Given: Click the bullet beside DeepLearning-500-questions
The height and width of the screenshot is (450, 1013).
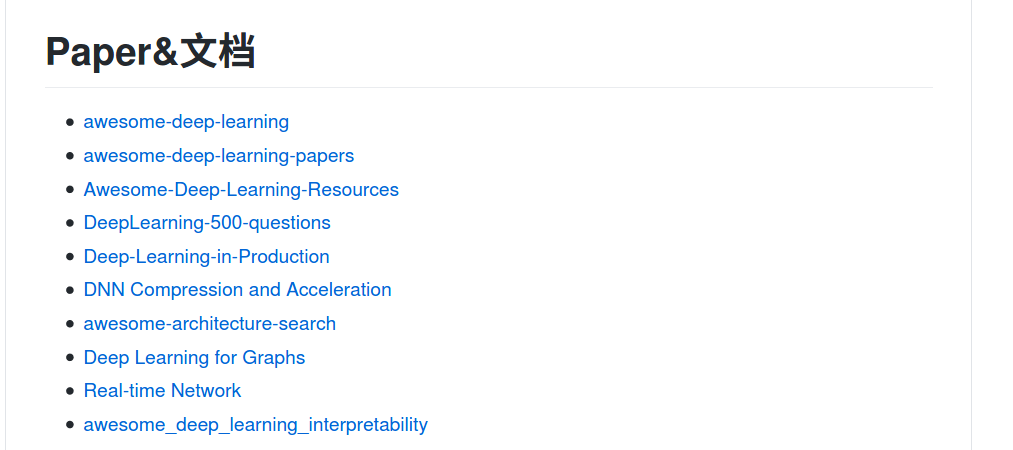Looking at the screenshot, I should click(70, 223).
